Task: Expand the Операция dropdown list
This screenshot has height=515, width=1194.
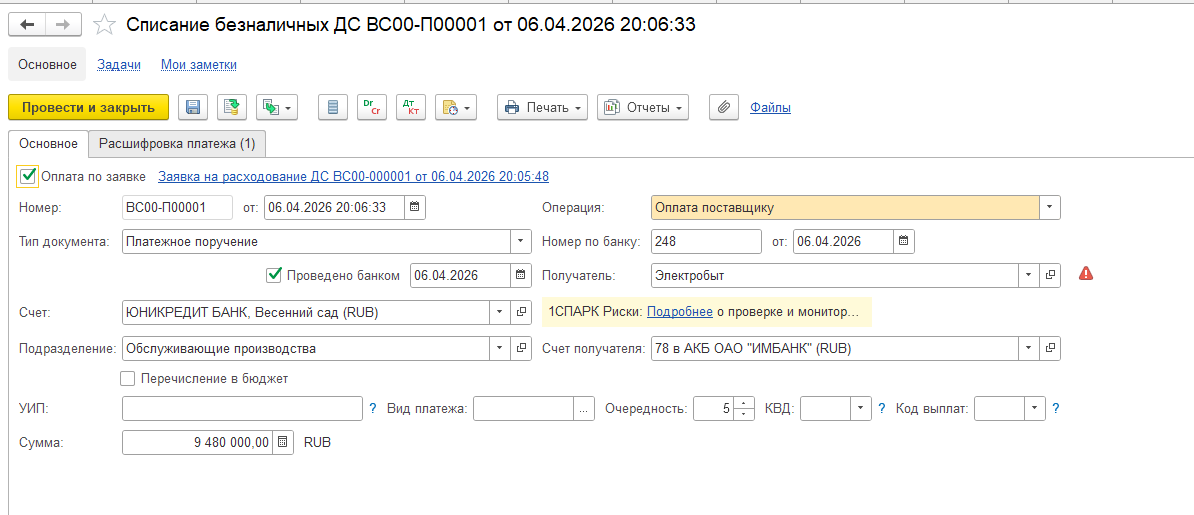Action: [1049, 208]
